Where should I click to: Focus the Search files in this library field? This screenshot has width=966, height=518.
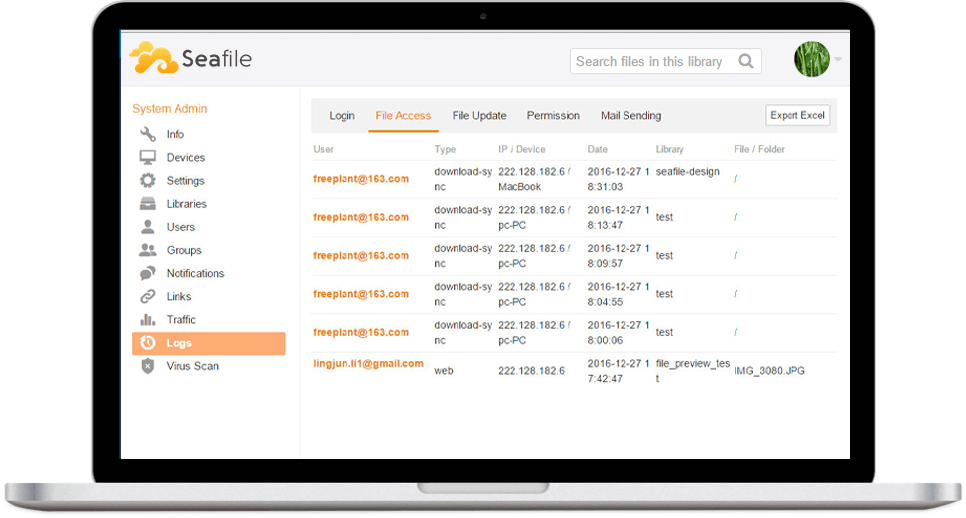click(x=665, y=61)
